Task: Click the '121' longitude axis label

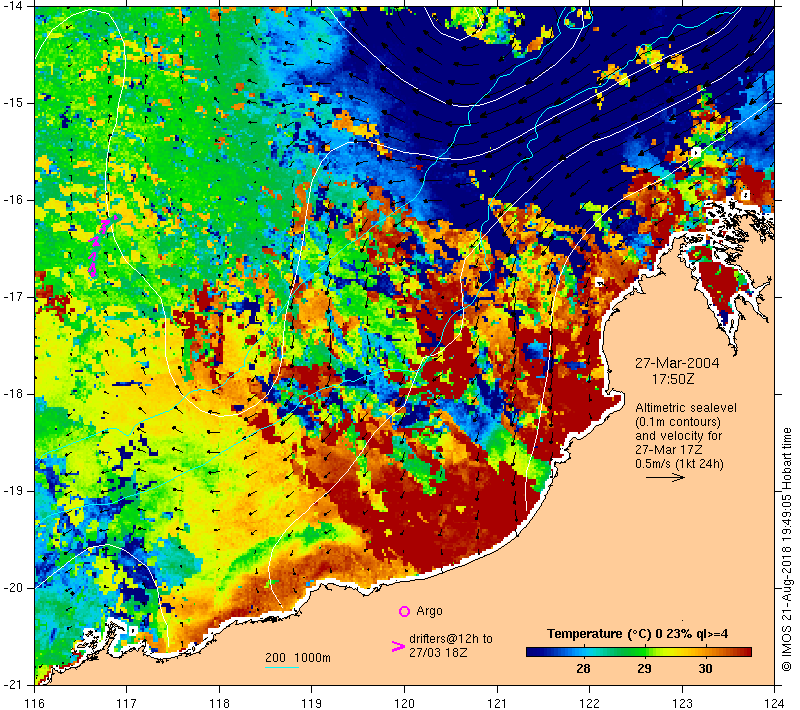Action: 497,703
